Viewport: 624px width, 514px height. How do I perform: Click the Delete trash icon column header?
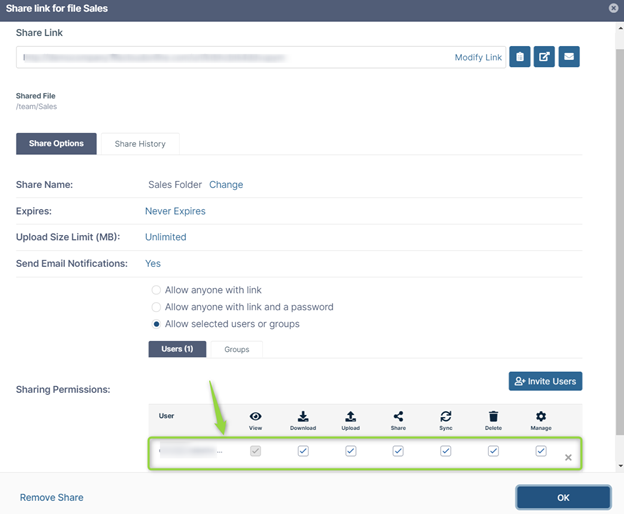point(493,421)
